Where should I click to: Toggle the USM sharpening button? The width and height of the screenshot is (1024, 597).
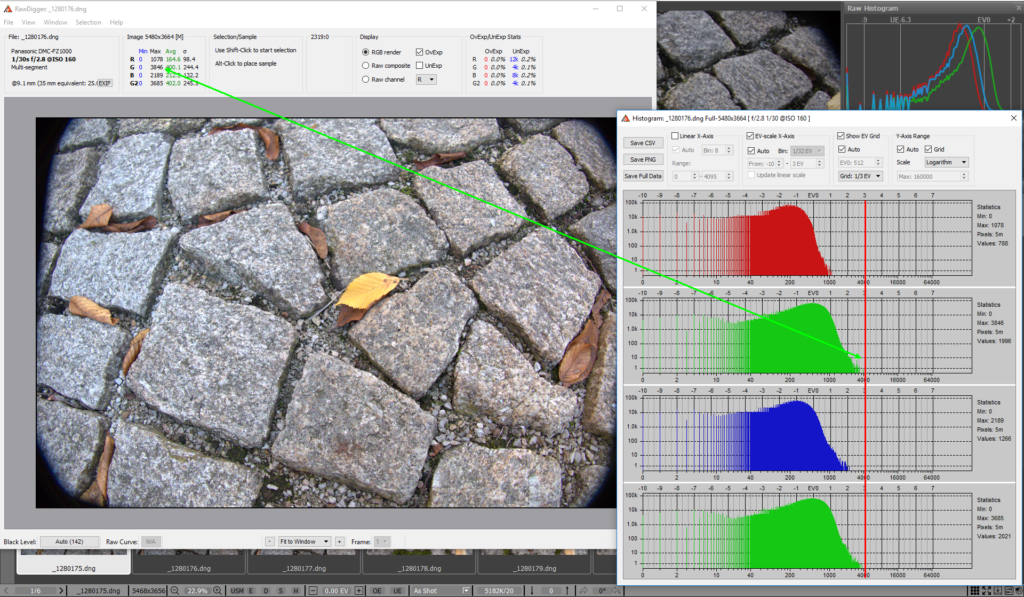[236, 591]
